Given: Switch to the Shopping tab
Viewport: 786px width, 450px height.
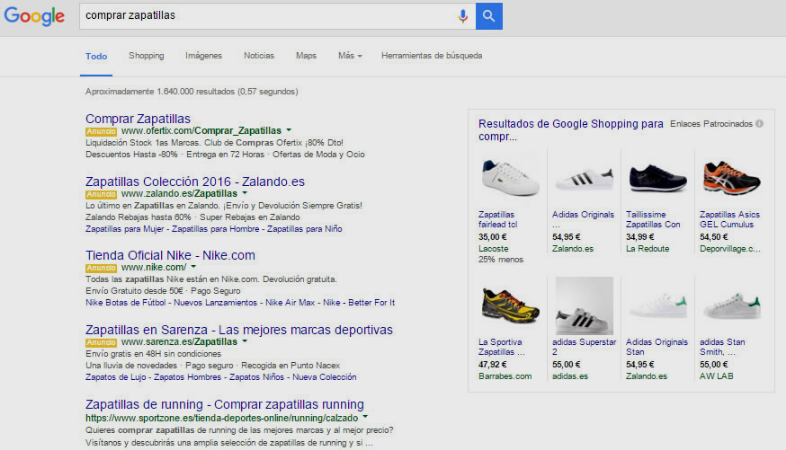Looking at the screenshot, I should click(x=146, y=56).
